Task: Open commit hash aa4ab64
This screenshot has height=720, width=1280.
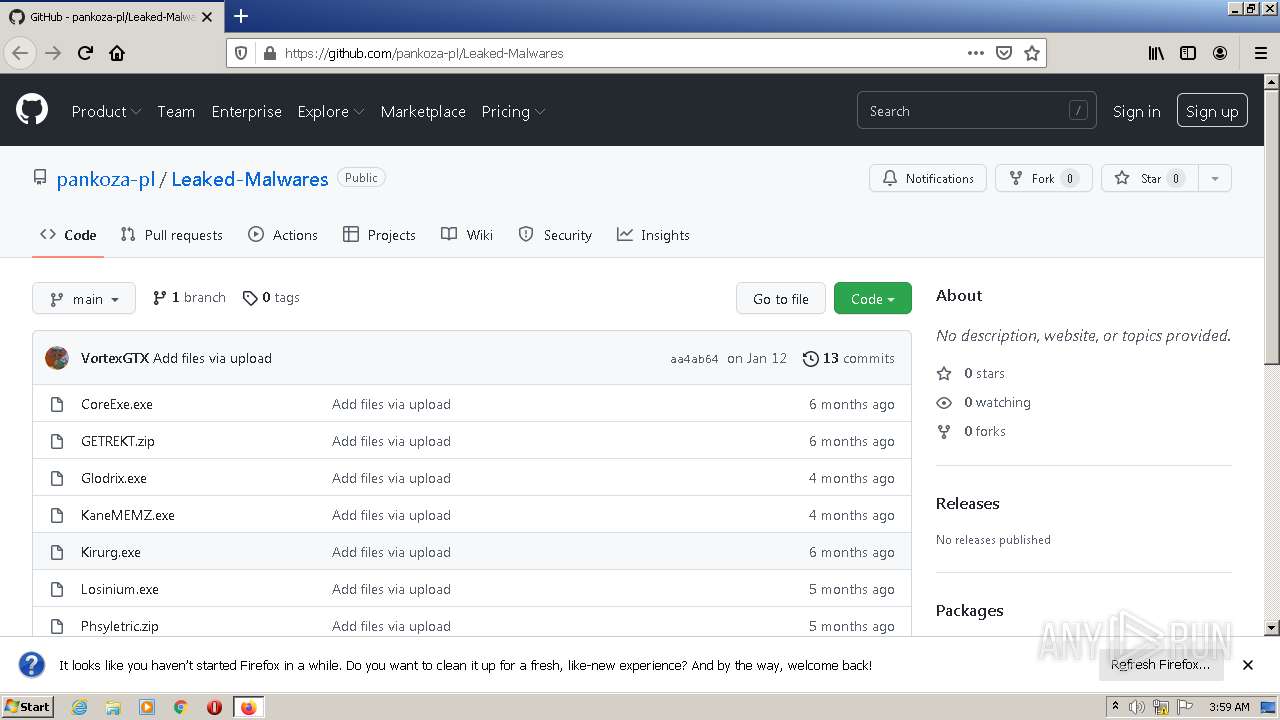Action: tap(694, 359)
